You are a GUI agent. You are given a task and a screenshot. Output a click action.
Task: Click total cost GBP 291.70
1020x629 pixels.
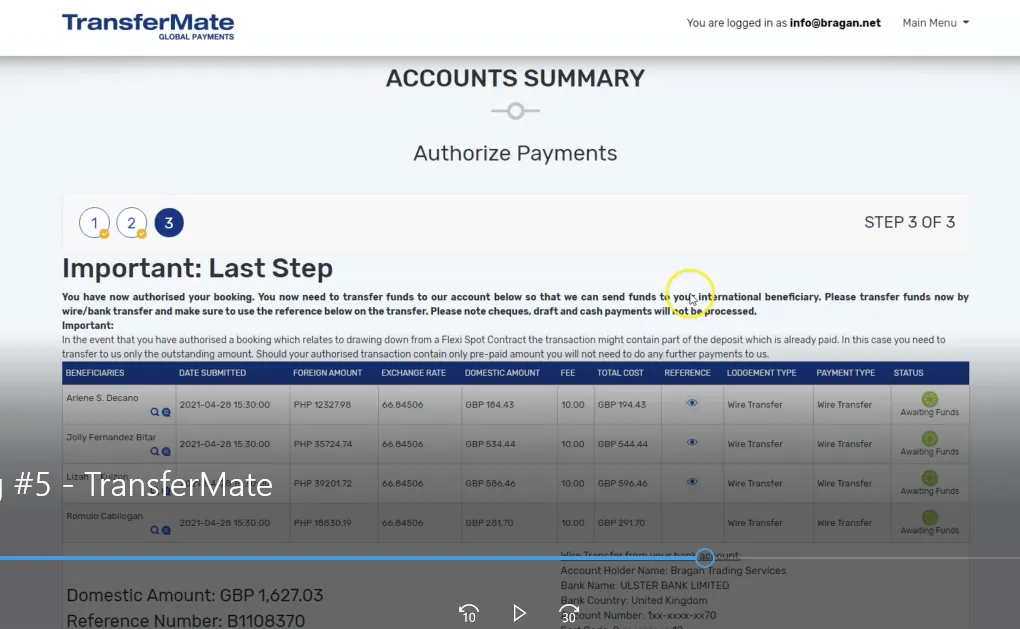[x=621, y=523]
